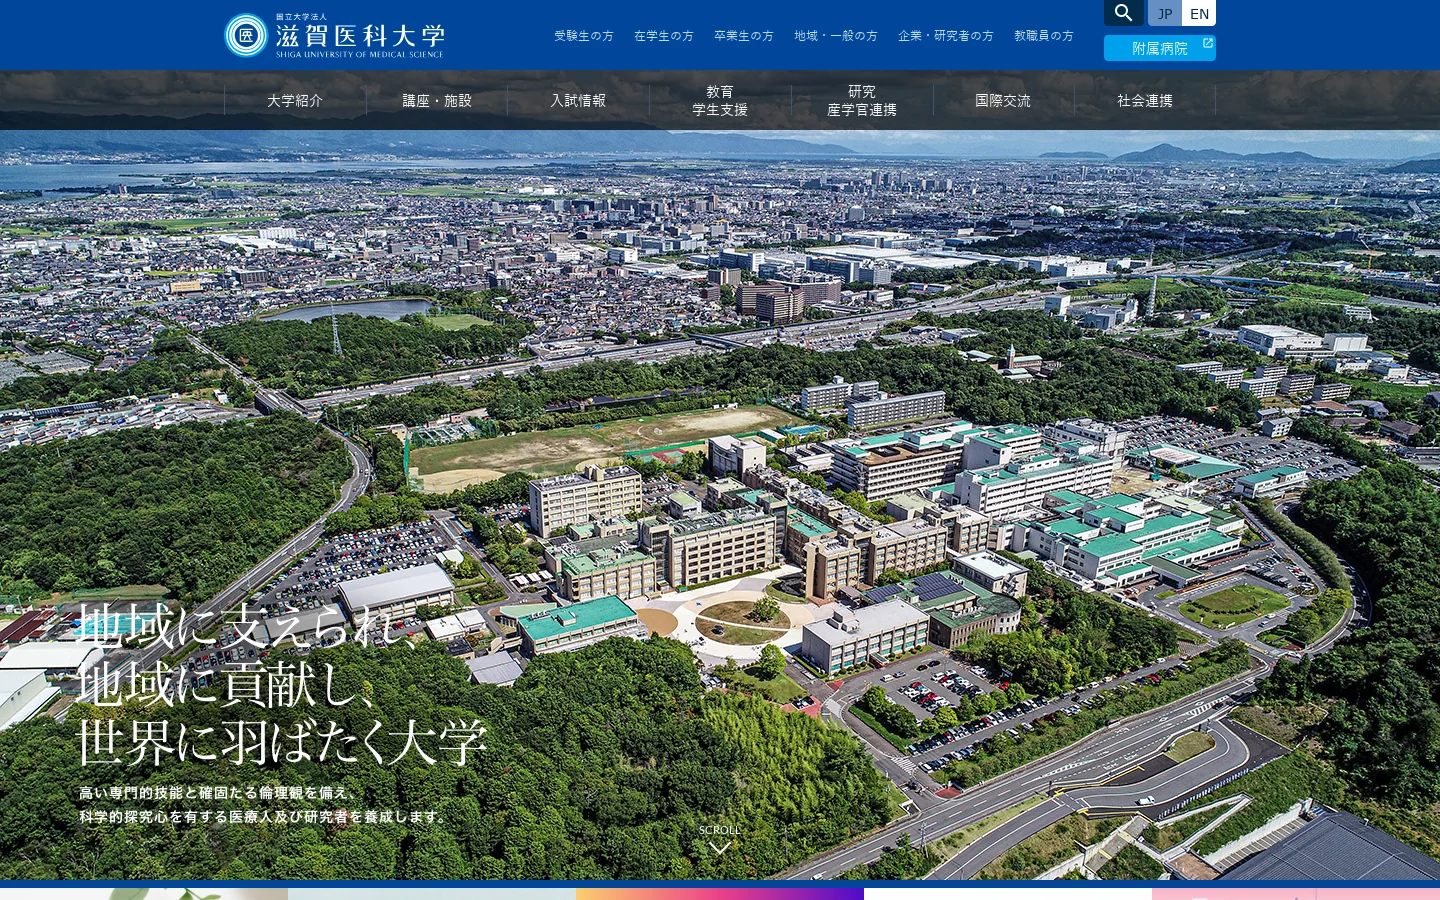This screenshot has height=900, width=1440.
Task: Open the 講座・施設 menu
Action: [437, 100]
